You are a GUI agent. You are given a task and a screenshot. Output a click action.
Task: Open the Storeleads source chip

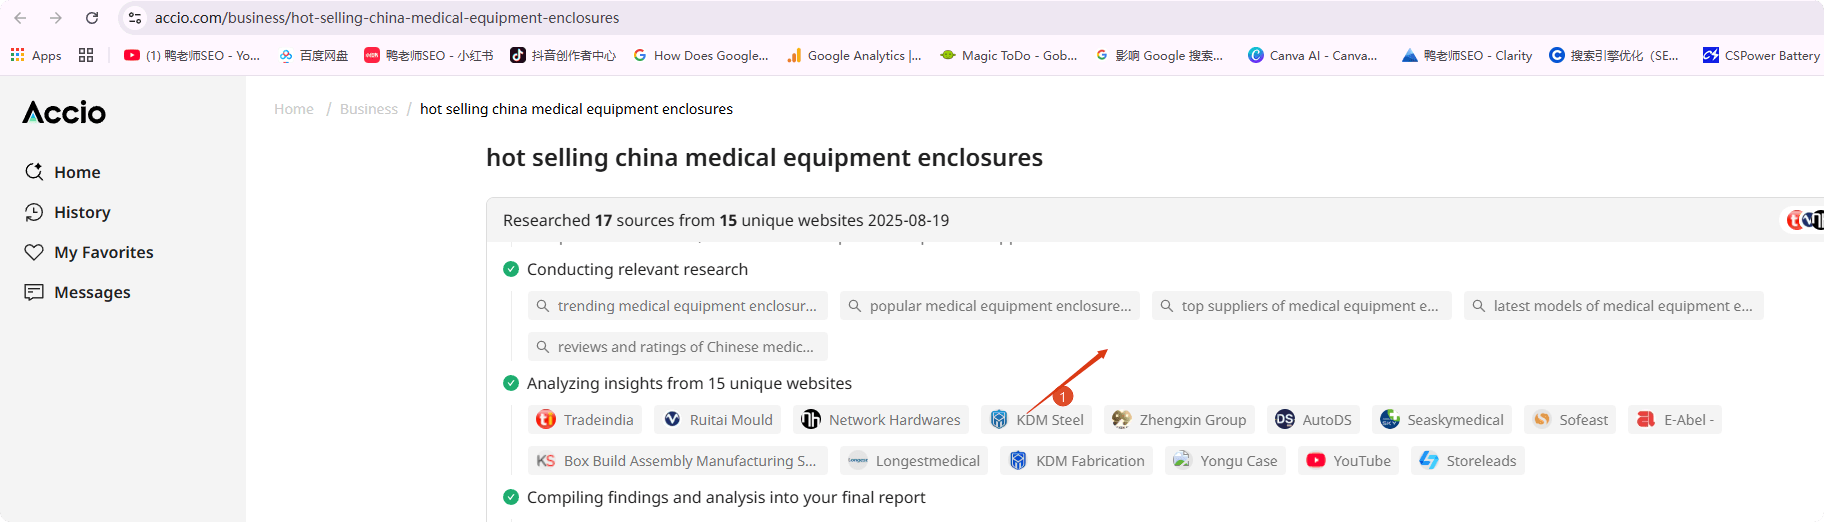point(1467,461)
